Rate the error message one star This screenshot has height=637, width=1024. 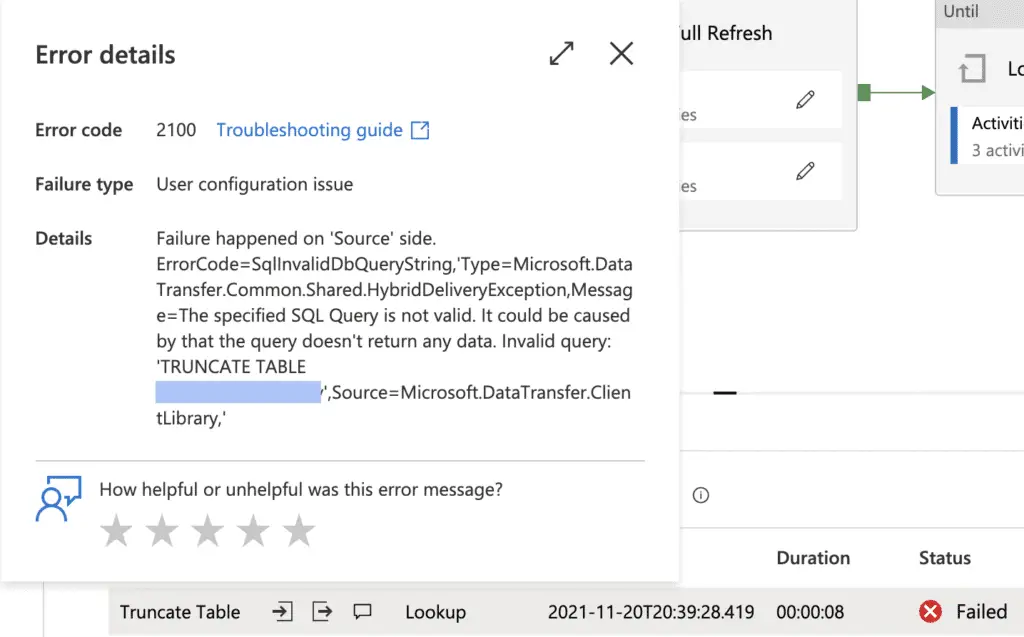[x=116, y=530]
